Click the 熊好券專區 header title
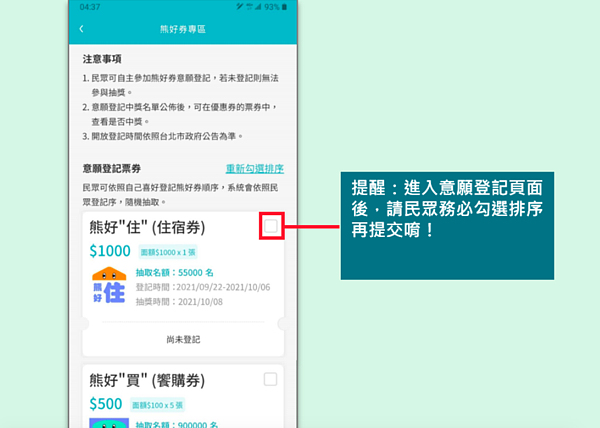600x428 pixels. click(183, 29)
